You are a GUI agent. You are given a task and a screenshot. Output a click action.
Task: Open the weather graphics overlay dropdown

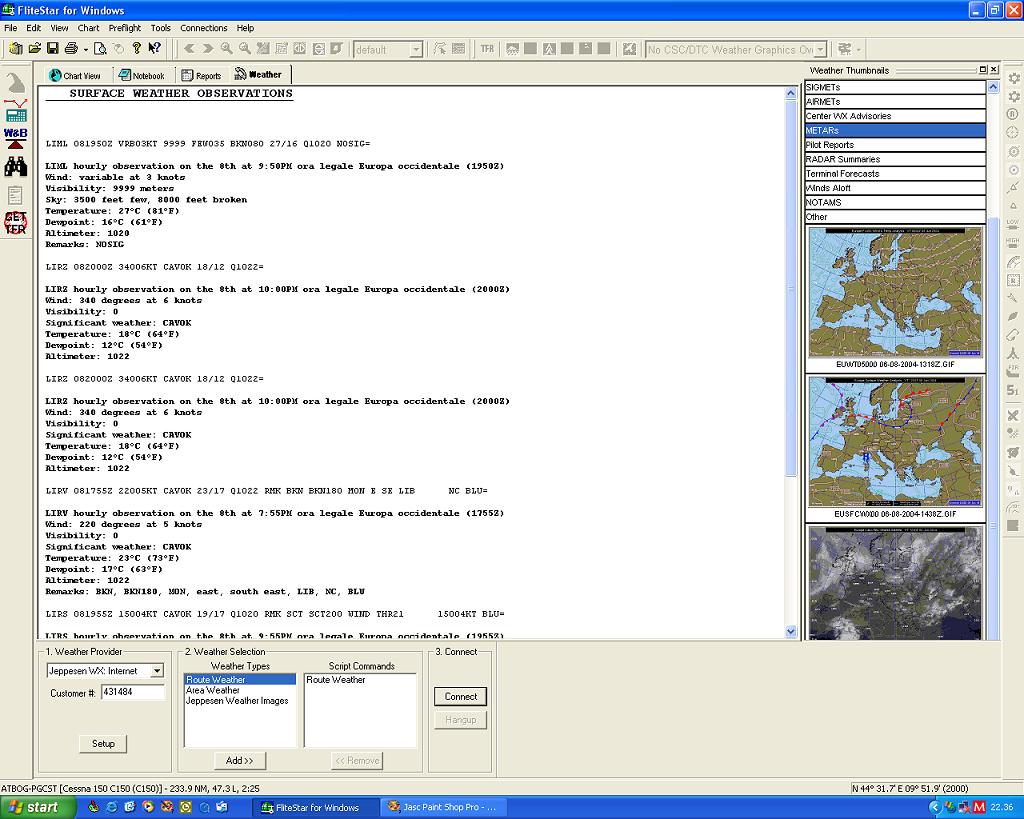820,49
